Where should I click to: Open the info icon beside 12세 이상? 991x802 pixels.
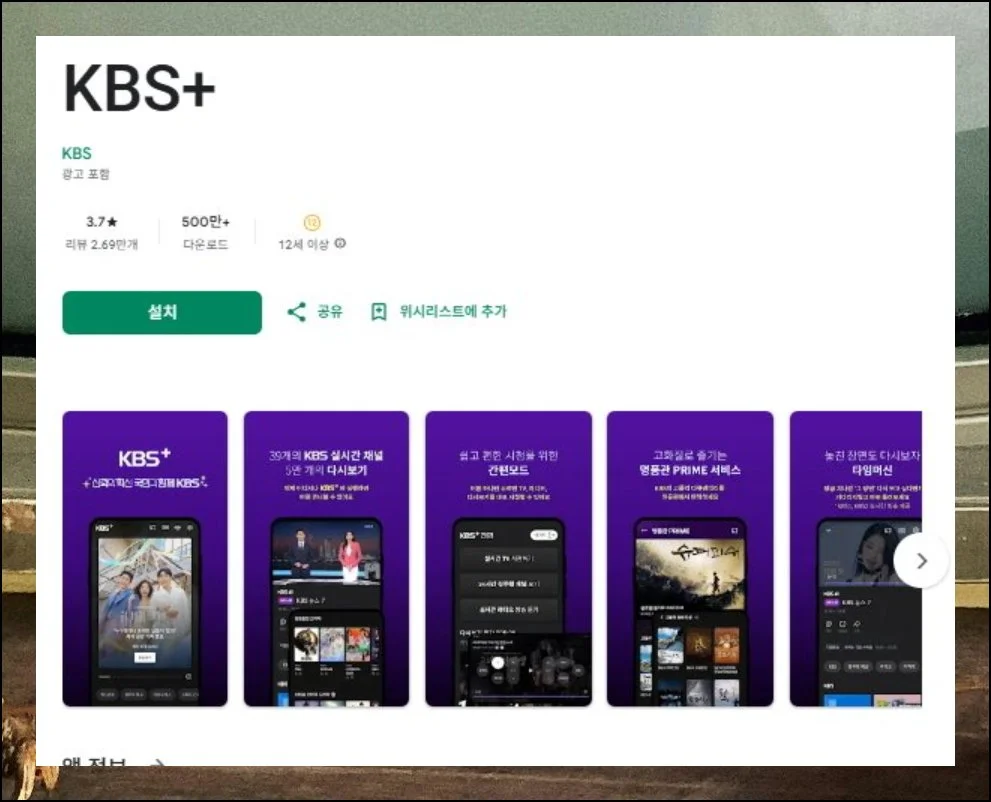click(x=340, y=244)
